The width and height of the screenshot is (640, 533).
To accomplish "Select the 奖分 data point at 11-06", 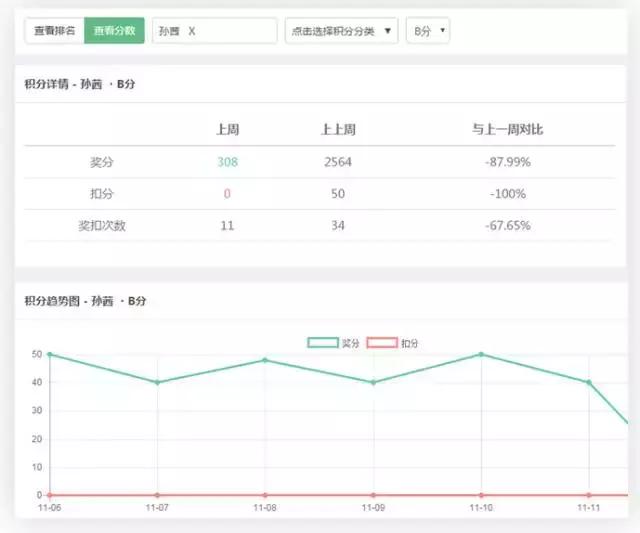I will tap(49, 354).
